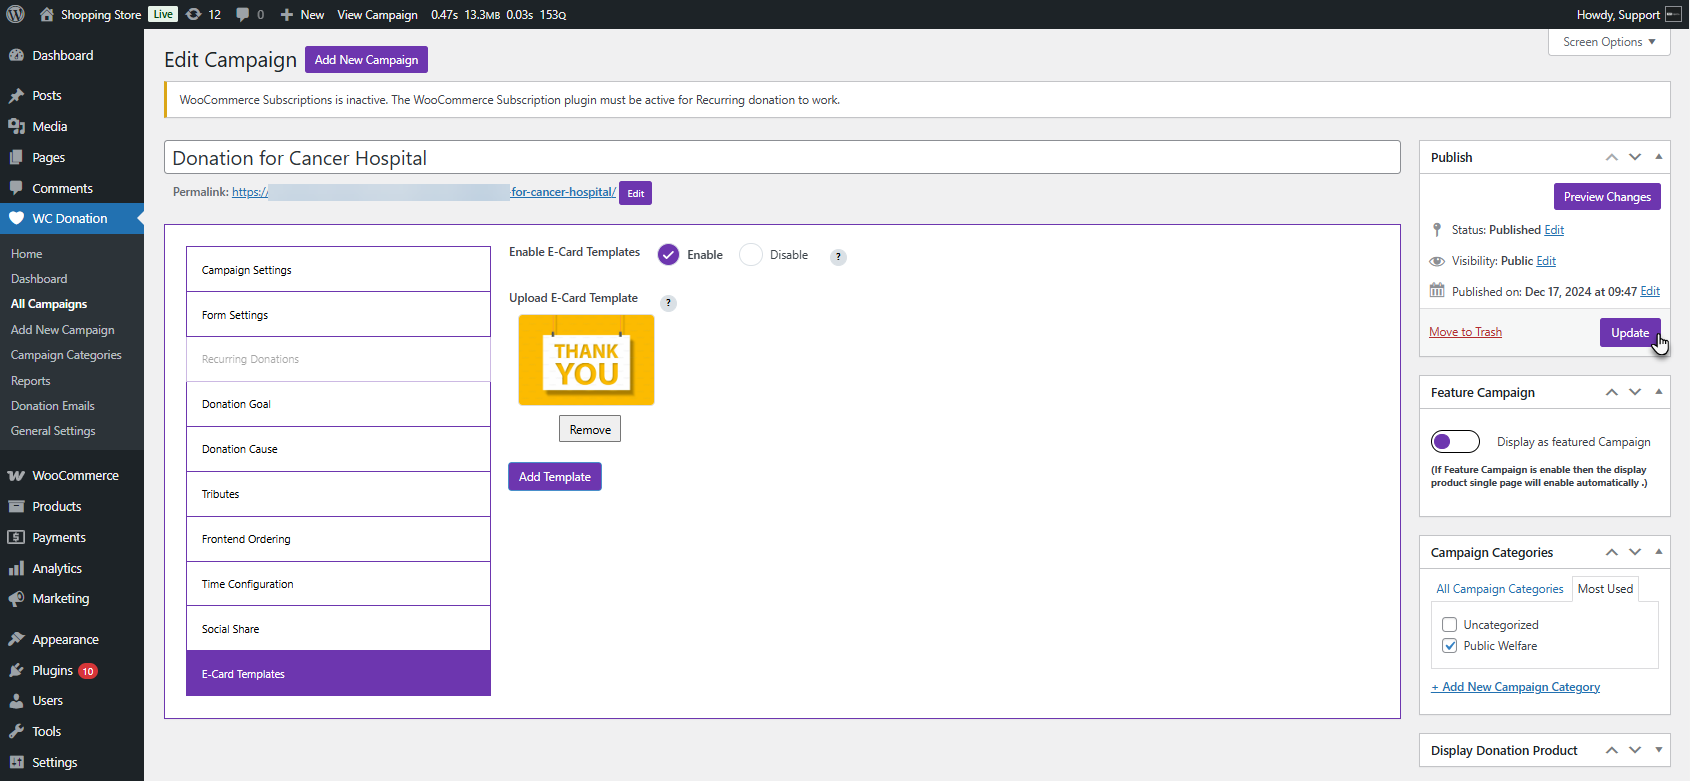The width and height of the screenshot is (1690, 781).
Task: Click the Move to Trash link
Action: tap(1465, 332)
